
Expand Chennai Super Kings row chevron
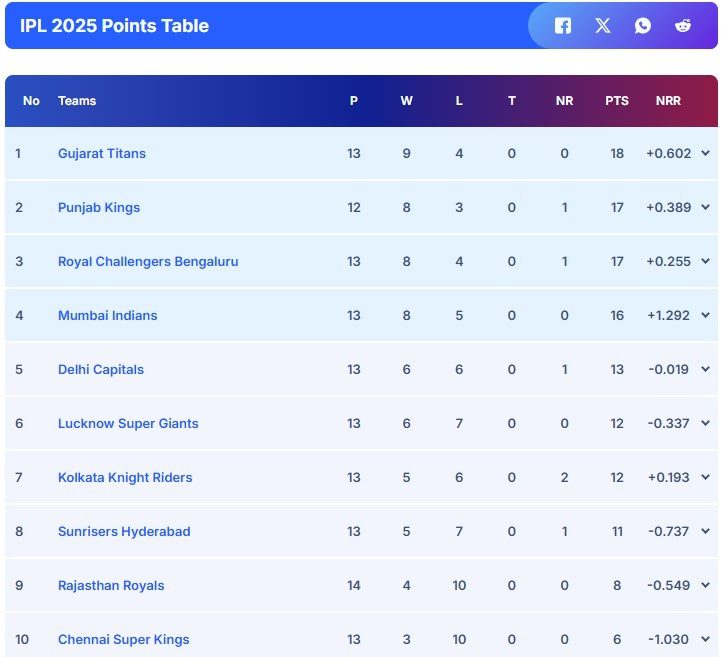705,639
